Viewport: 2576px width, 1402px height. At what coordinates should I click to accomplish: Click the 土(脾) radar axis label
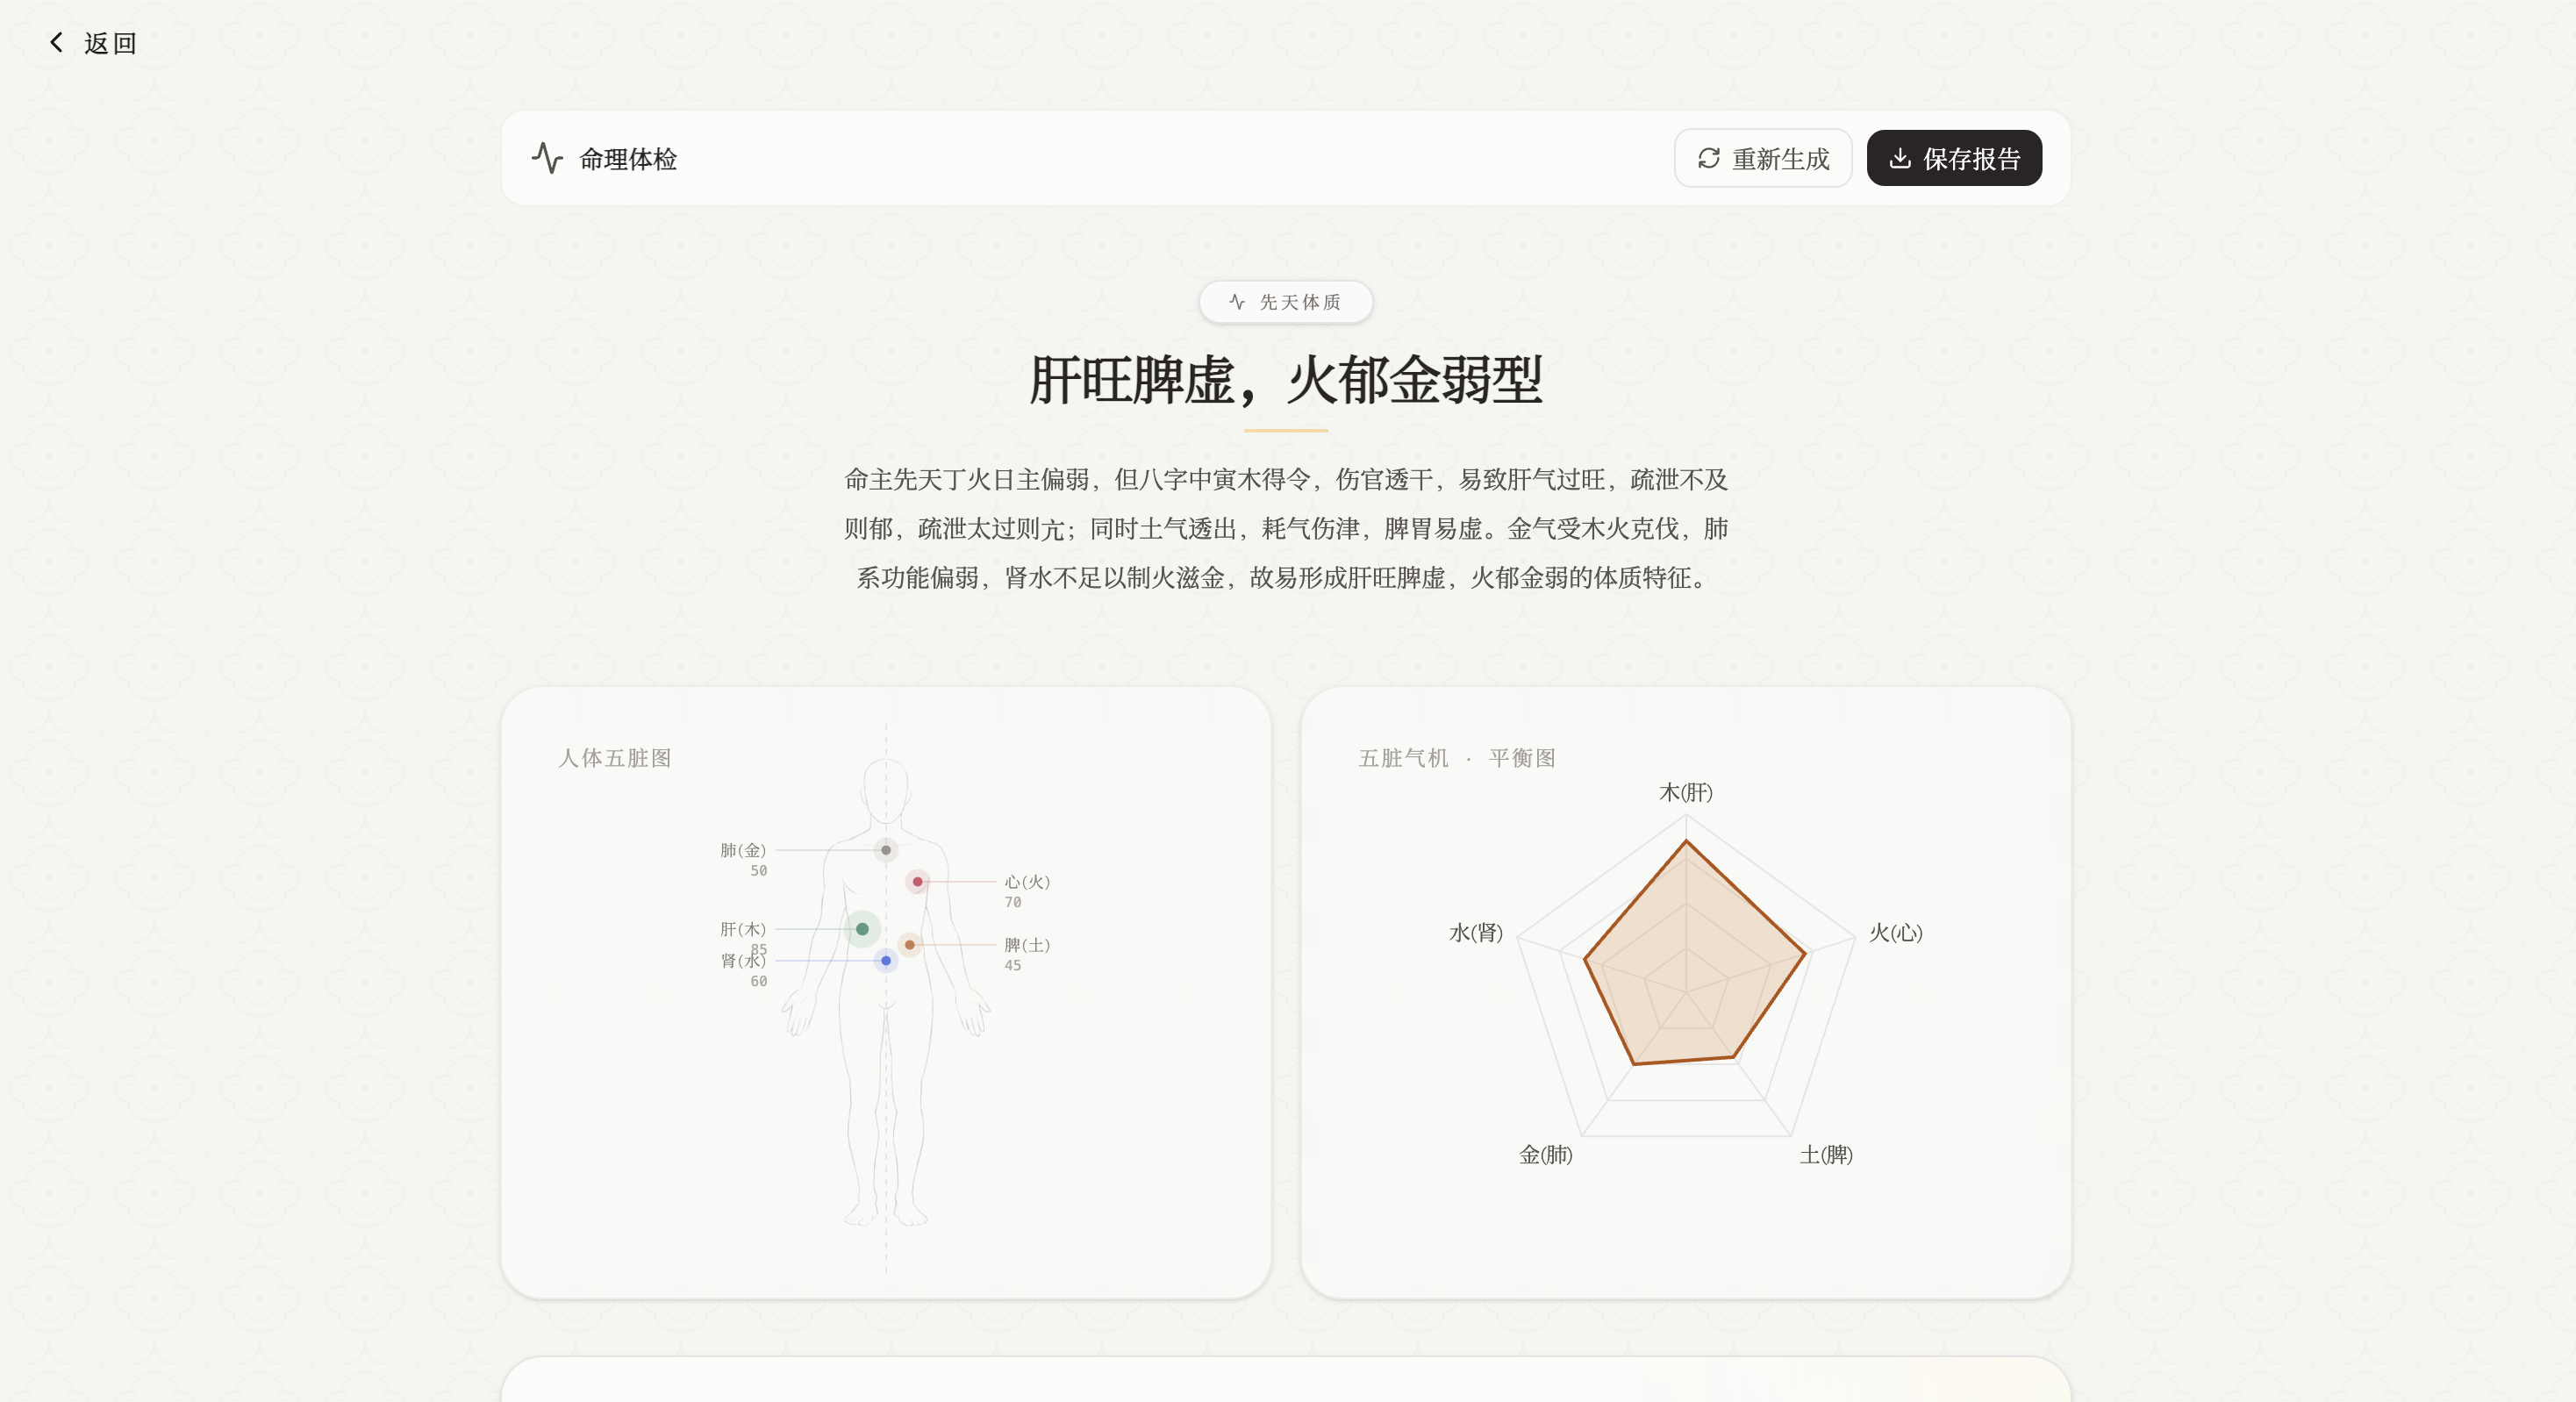coord(1826,1154)
